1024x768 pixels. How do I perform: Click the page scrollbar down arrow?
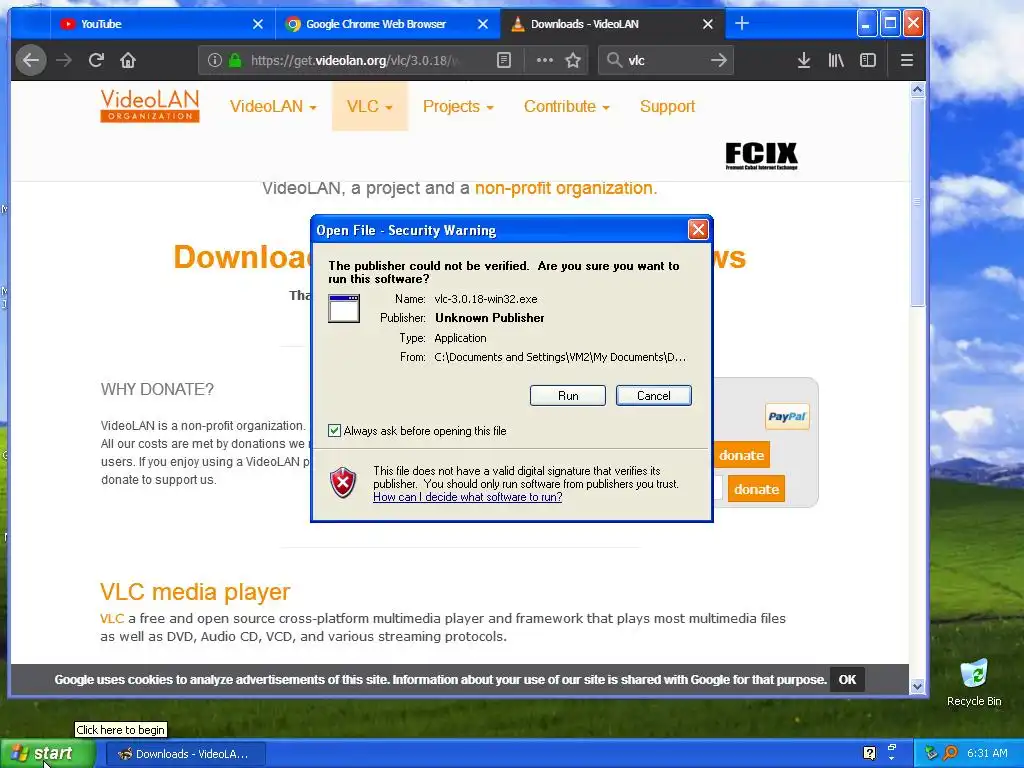tap(918, 686)
